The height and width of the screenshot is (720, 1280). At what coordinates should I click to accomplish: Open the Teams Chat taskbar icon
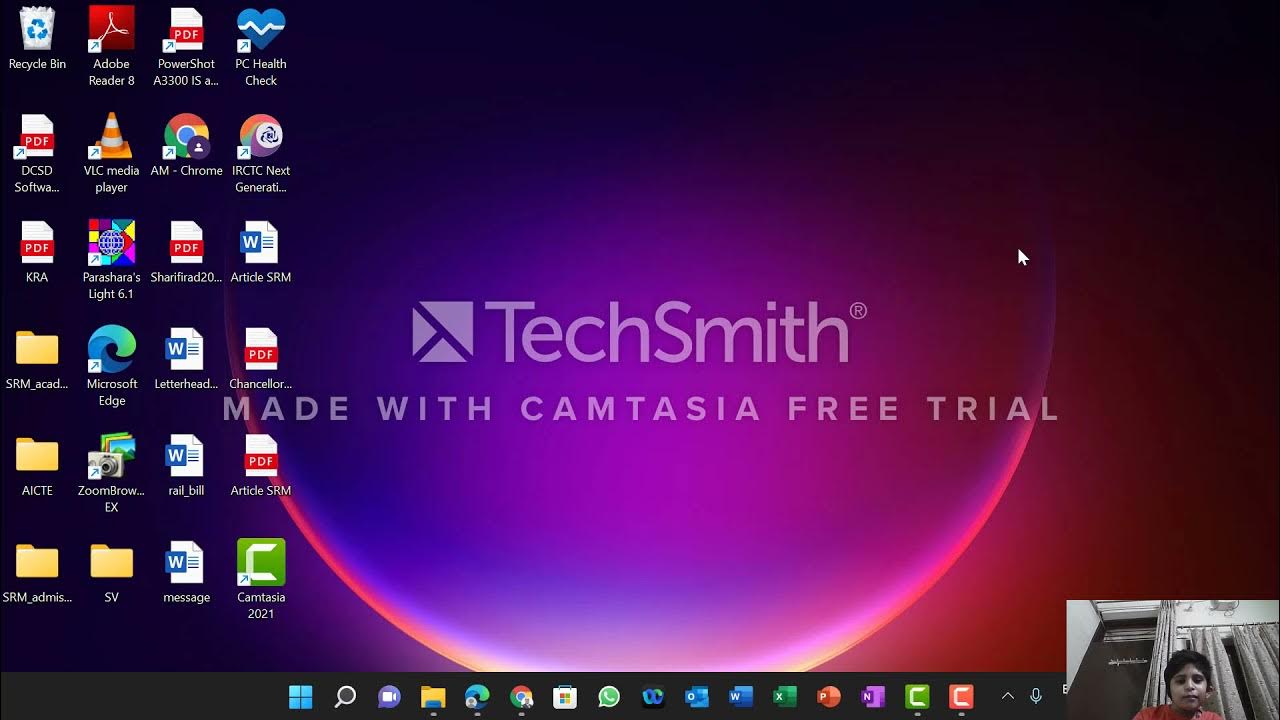click(389, 697)
